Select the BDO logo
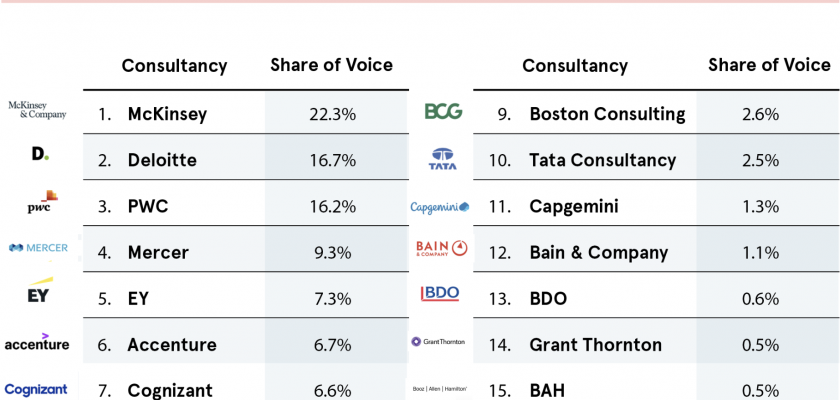Viewport: 840px width, 400px height. point(441,295)
